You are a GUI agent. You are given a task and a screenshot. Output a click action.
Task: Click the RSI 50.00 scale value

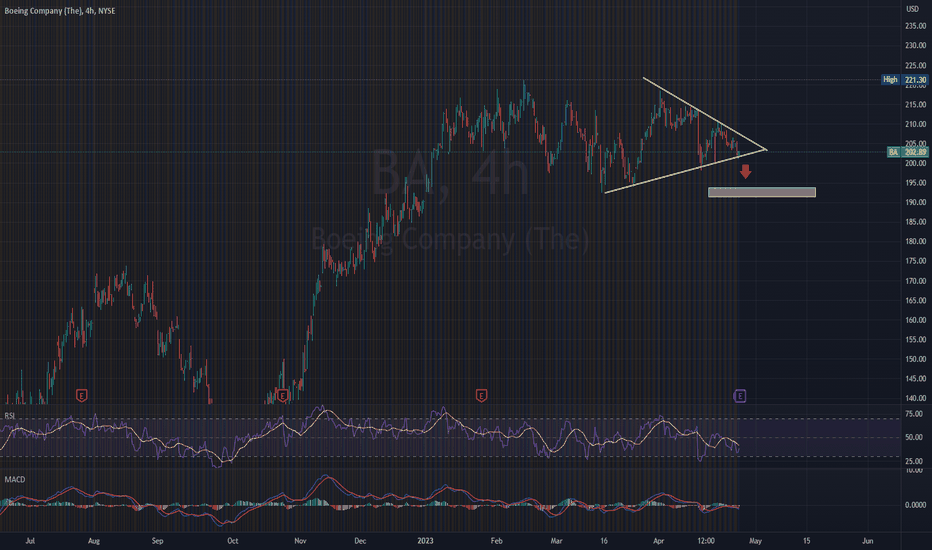(914, 437)
